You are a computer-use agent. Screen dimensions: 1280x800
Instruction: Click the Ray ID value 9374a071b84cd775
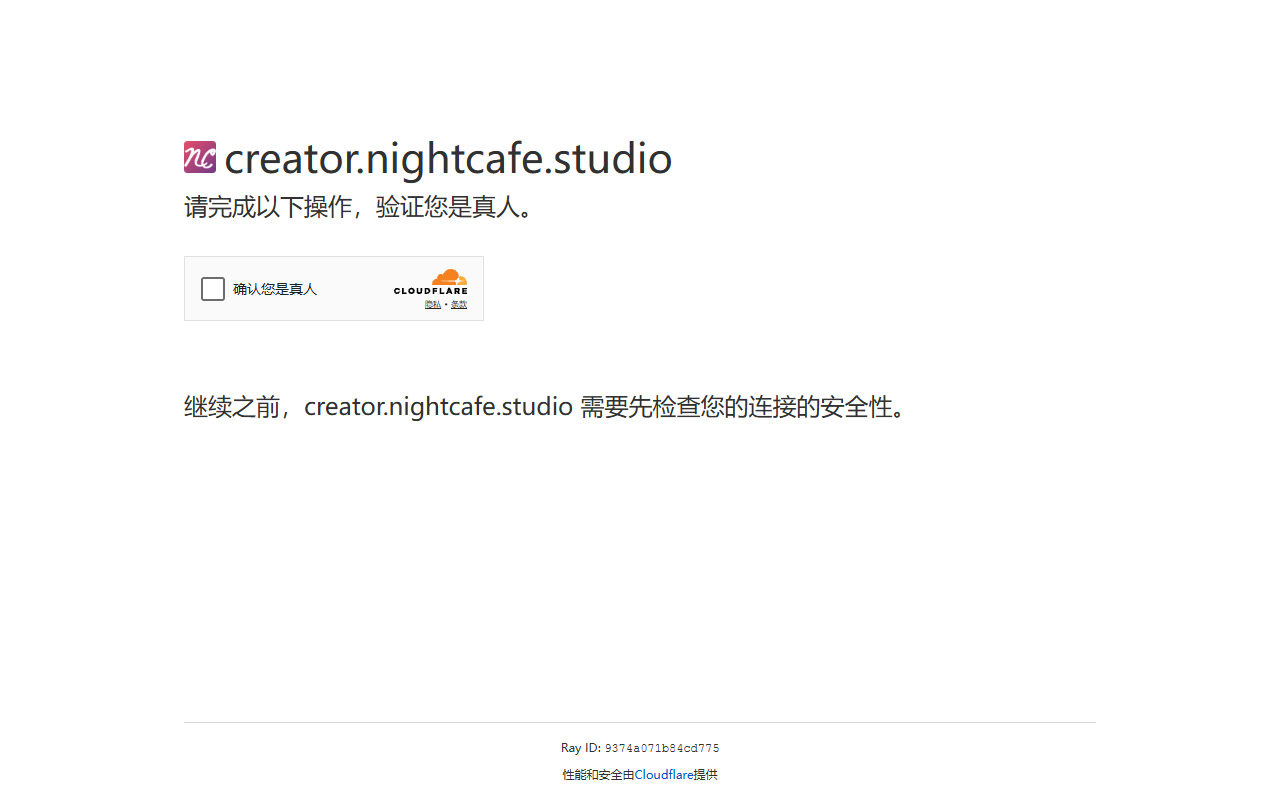662,748
